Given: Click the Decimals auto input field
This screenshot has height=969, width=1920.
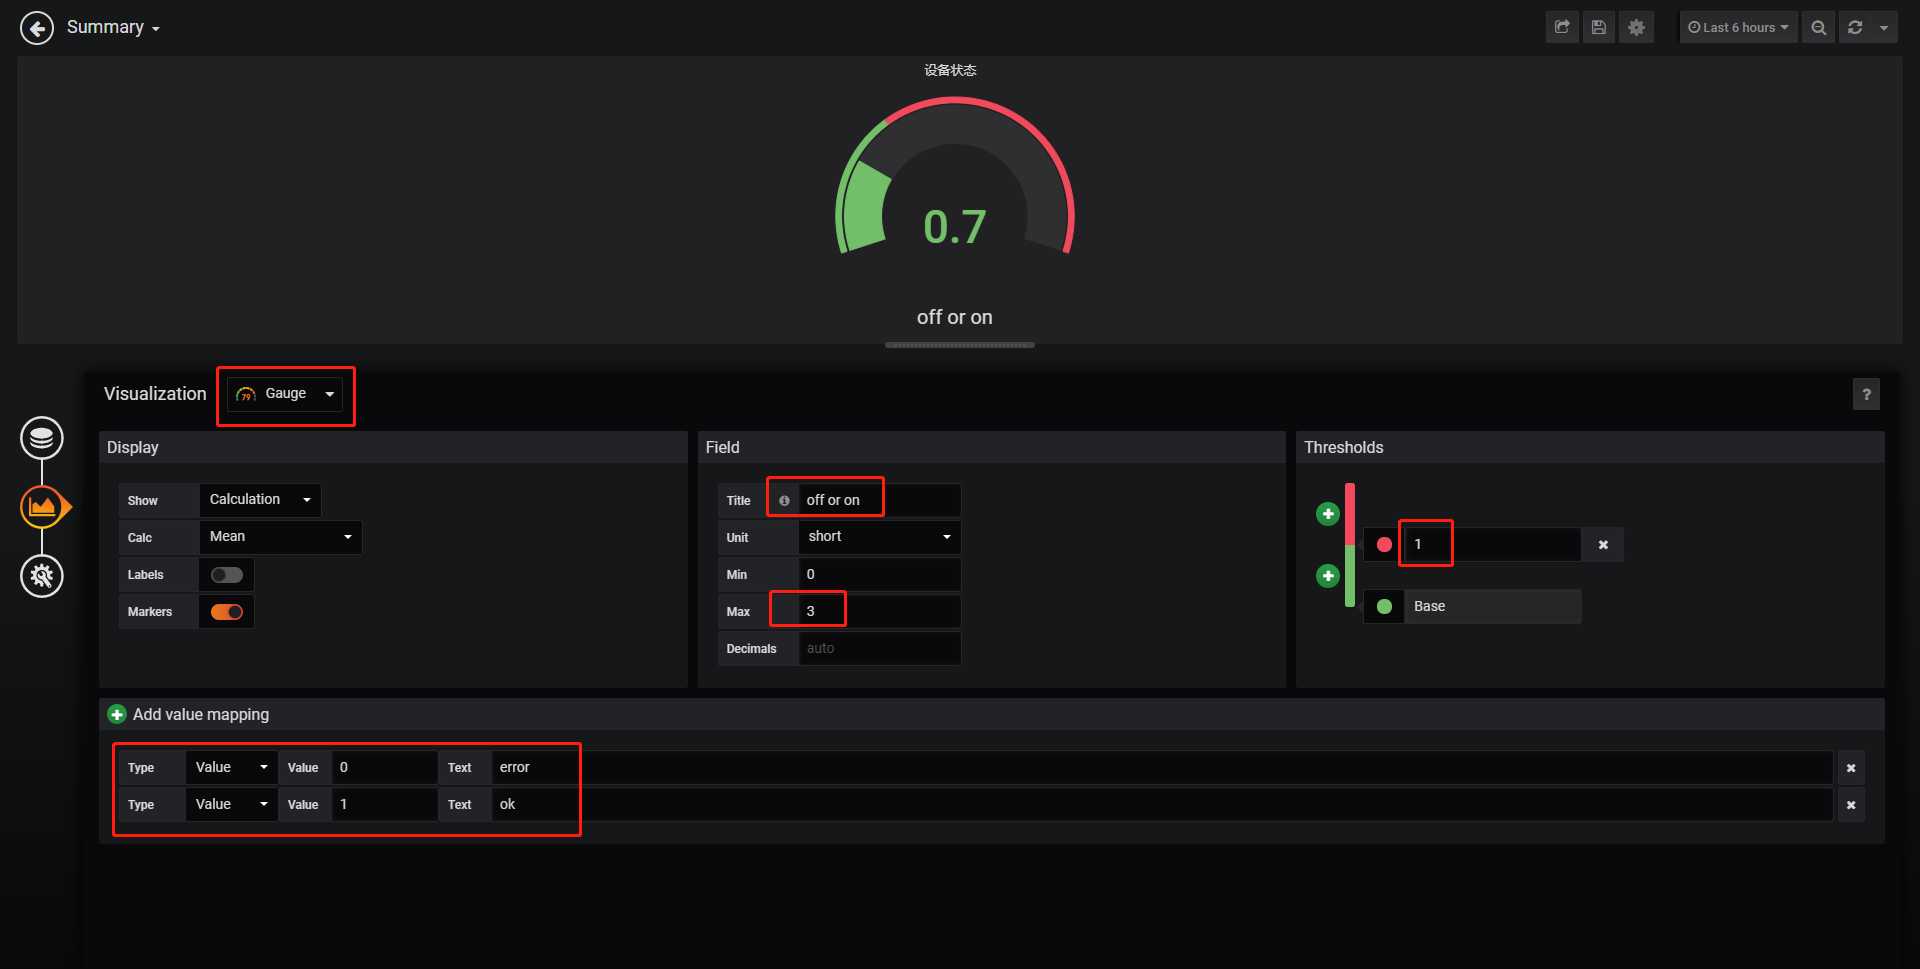Looking at the screenshot, I should [x=879, y=648].
